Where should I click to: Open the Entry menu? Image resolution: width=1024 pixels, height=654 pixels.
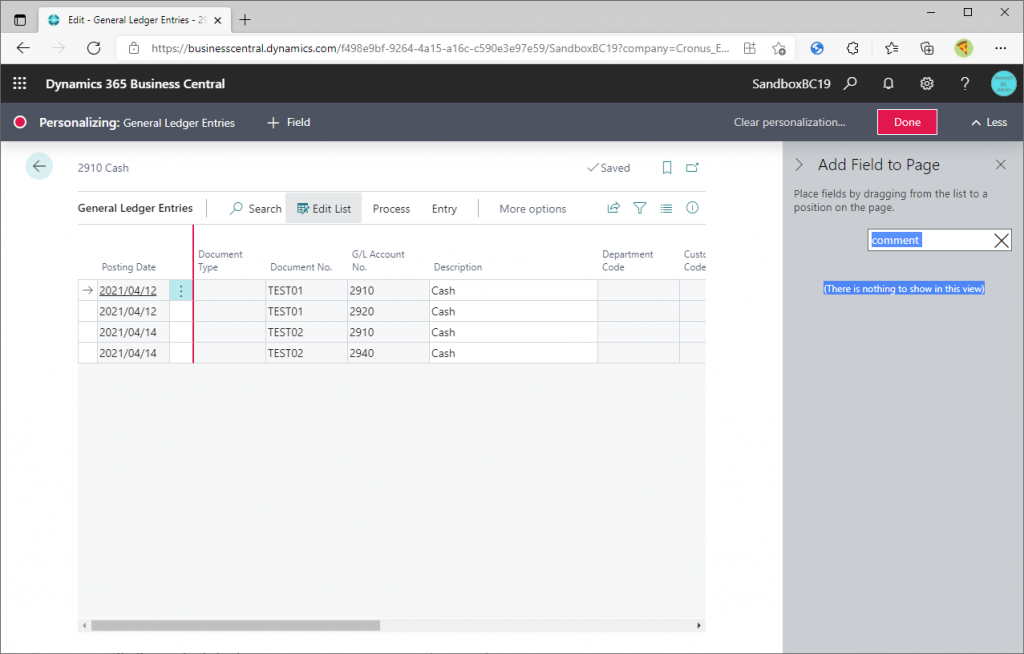click(444, 209)
